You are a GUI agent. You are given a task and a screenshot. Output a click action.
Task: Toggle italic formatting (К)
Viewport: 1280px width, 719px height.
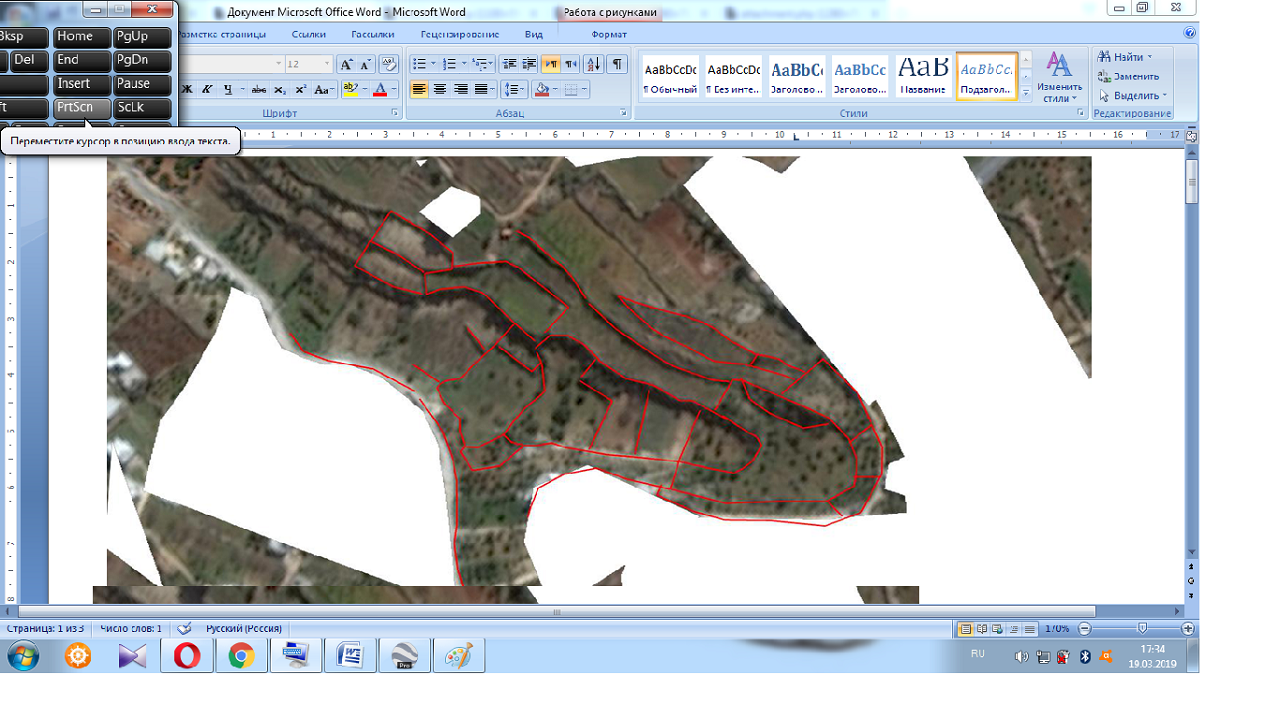coord(207,90)
